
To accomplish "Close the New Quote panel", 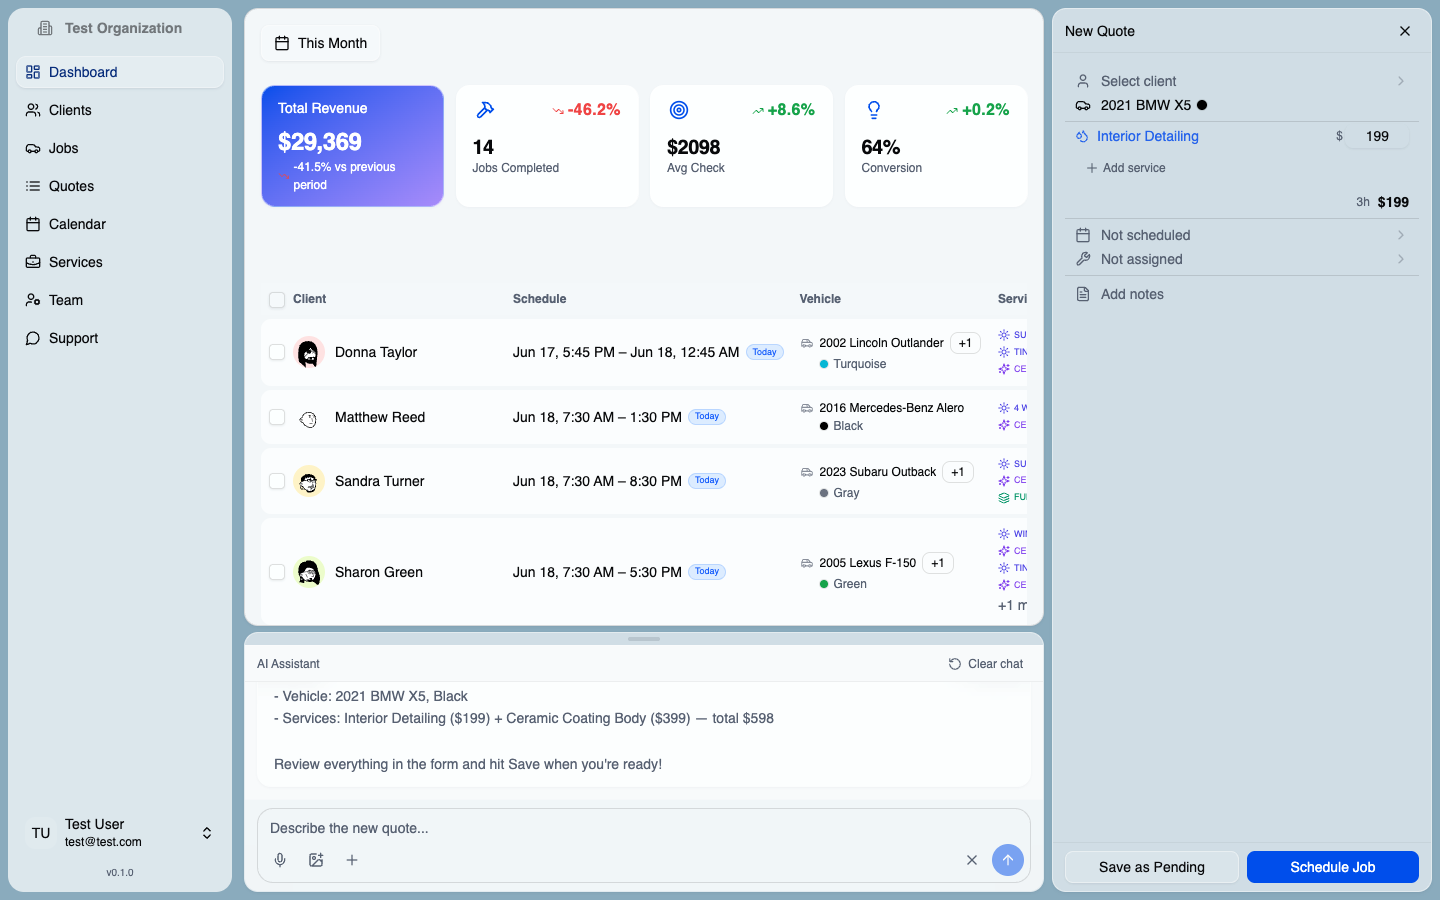I will coord(1405,31).
